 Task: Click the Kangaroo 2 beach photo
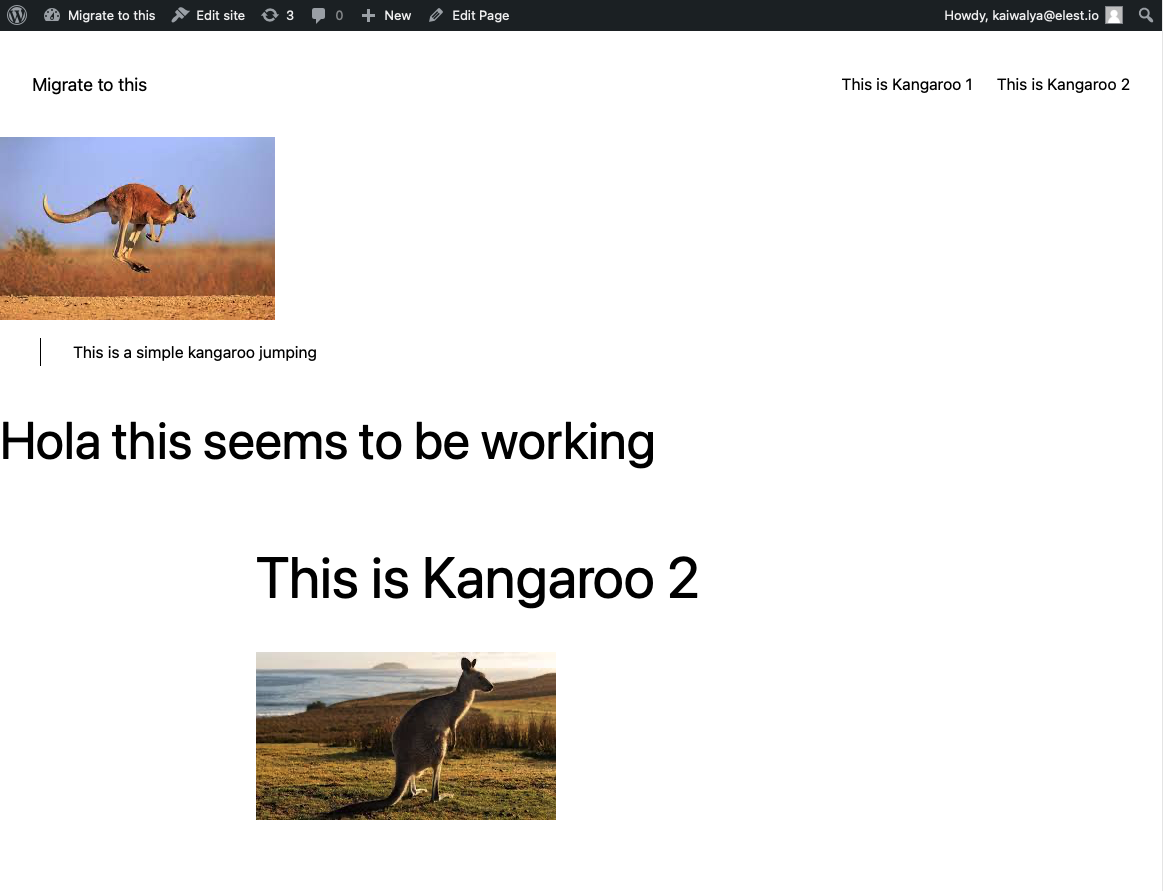click(x=405, y=736)
